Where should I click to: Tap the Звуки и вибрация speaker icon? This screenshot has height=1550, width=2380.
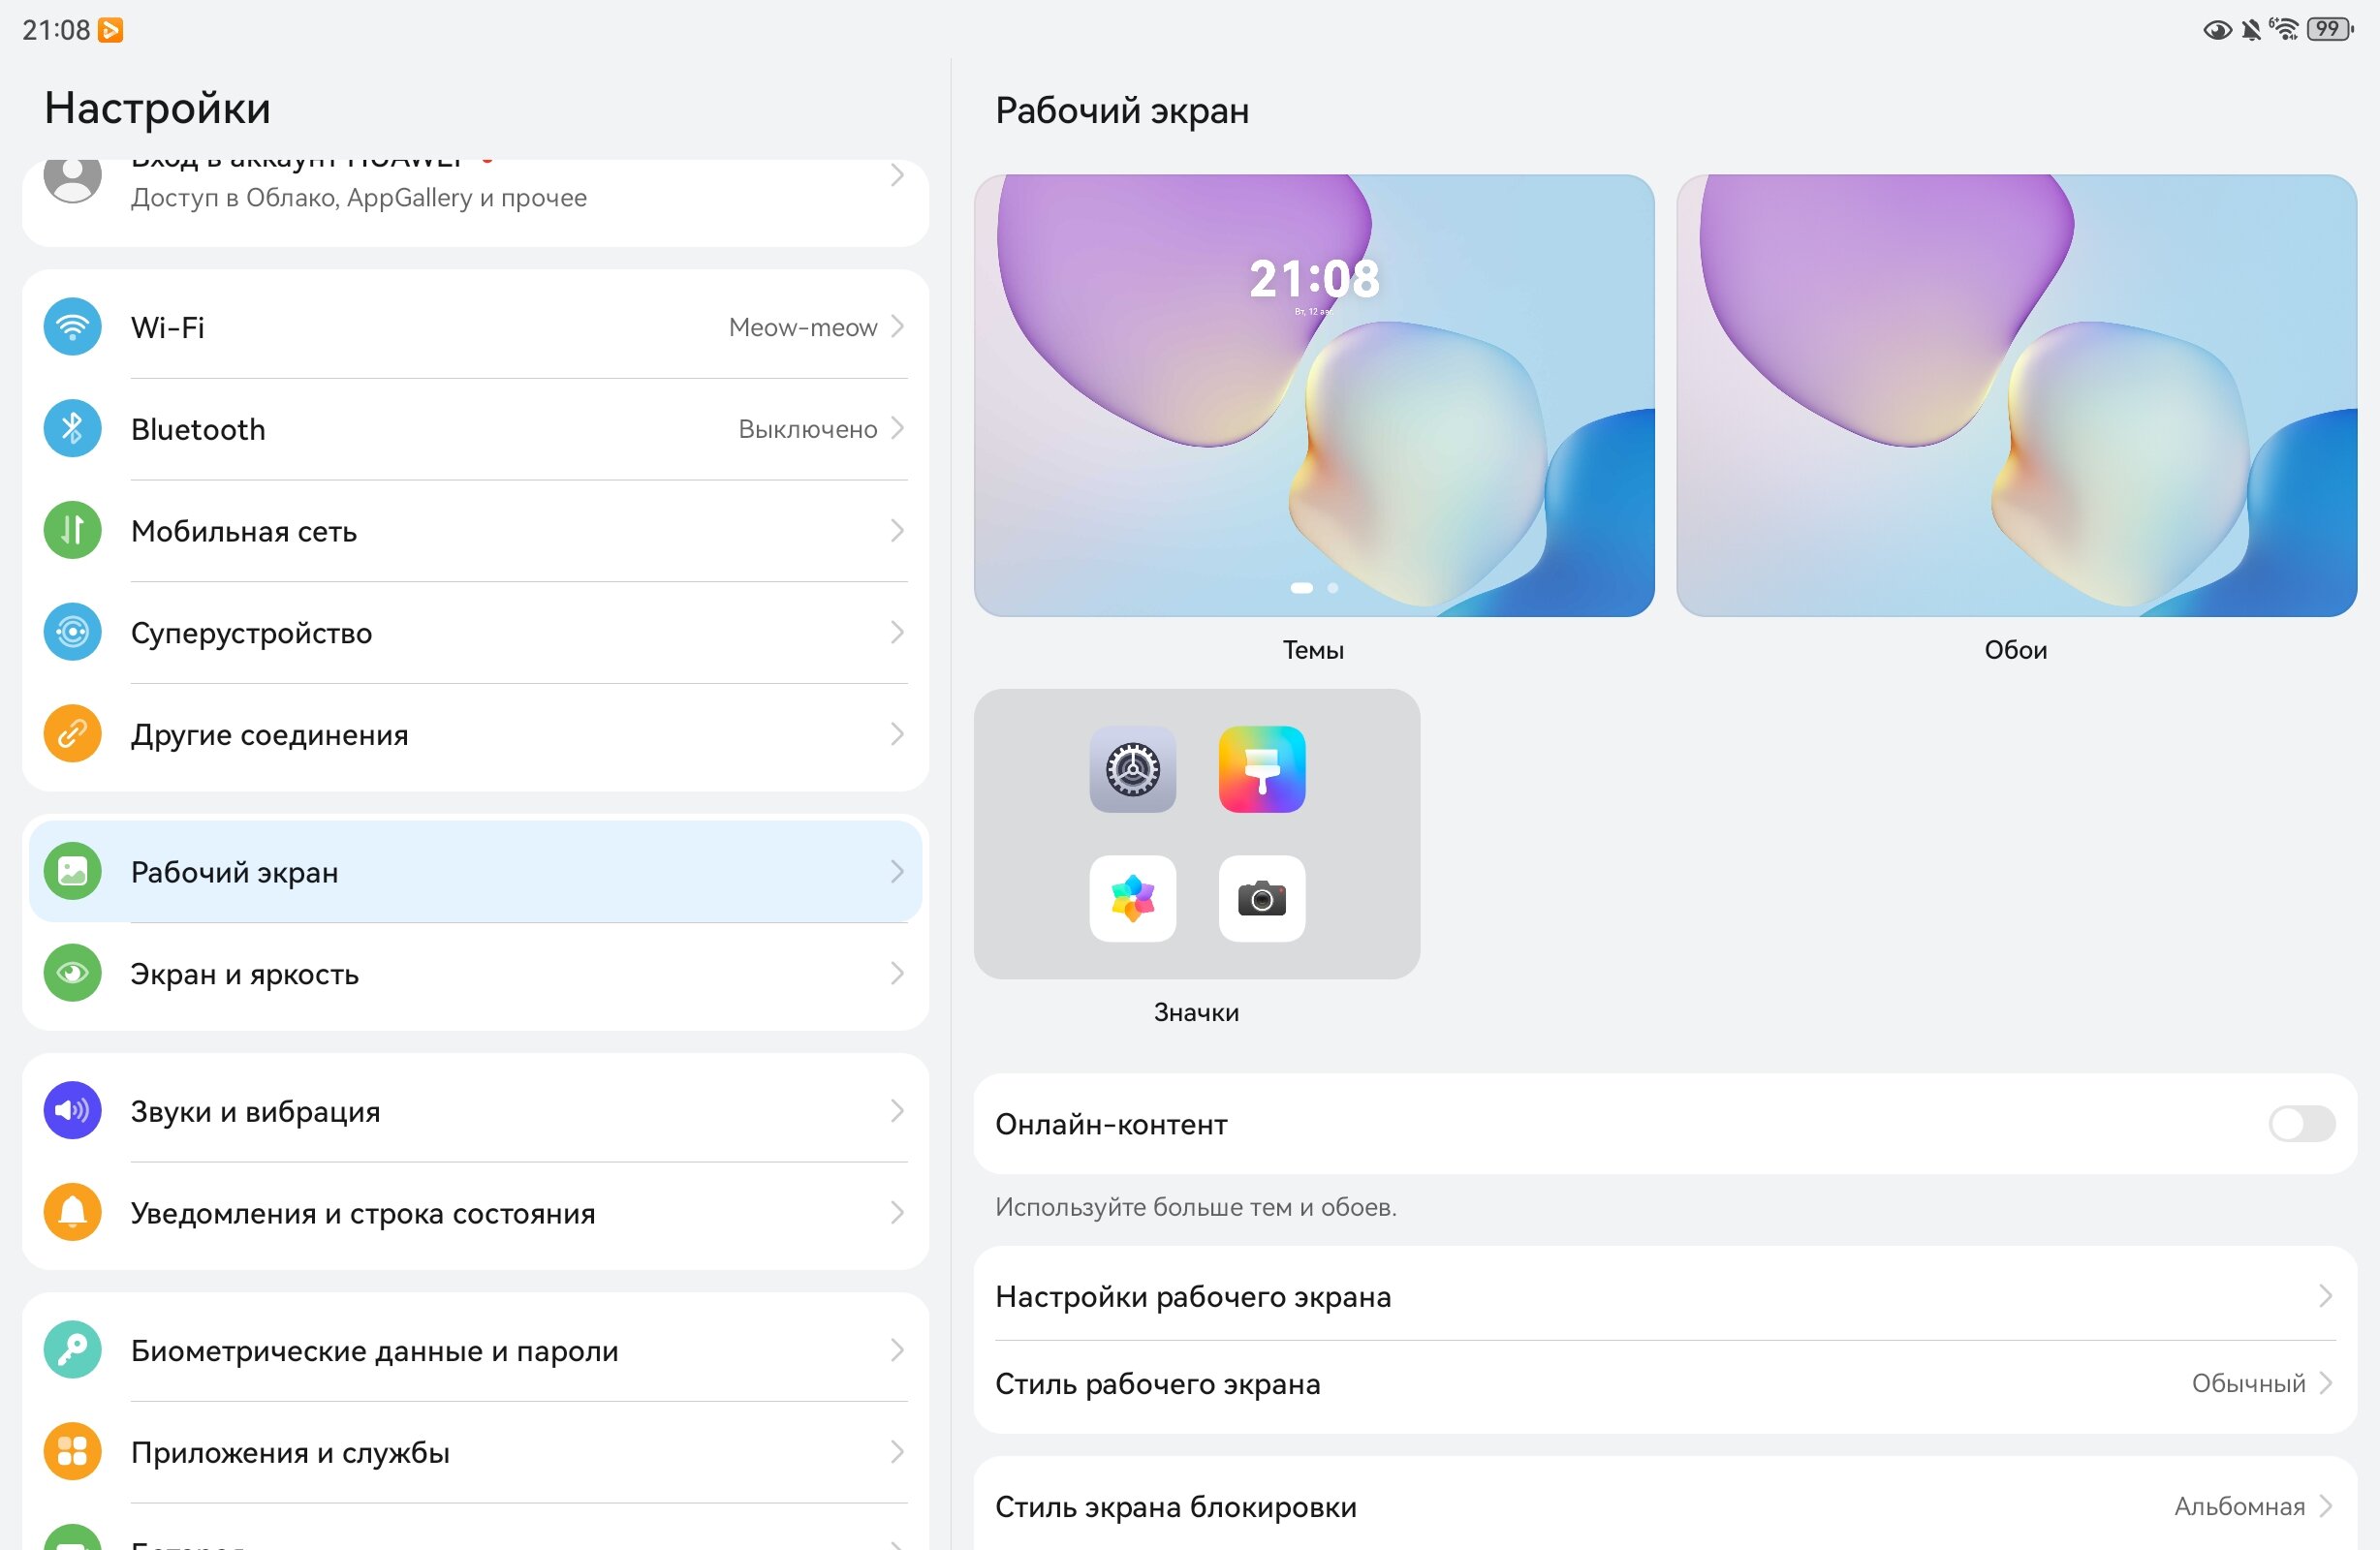pos(72,1111)
